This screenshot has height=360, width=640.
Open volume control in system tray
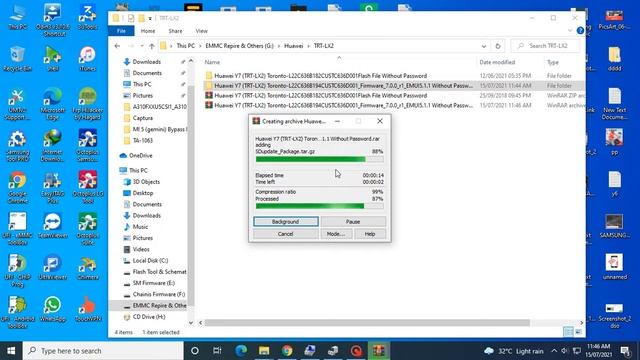tap(565, 351)
